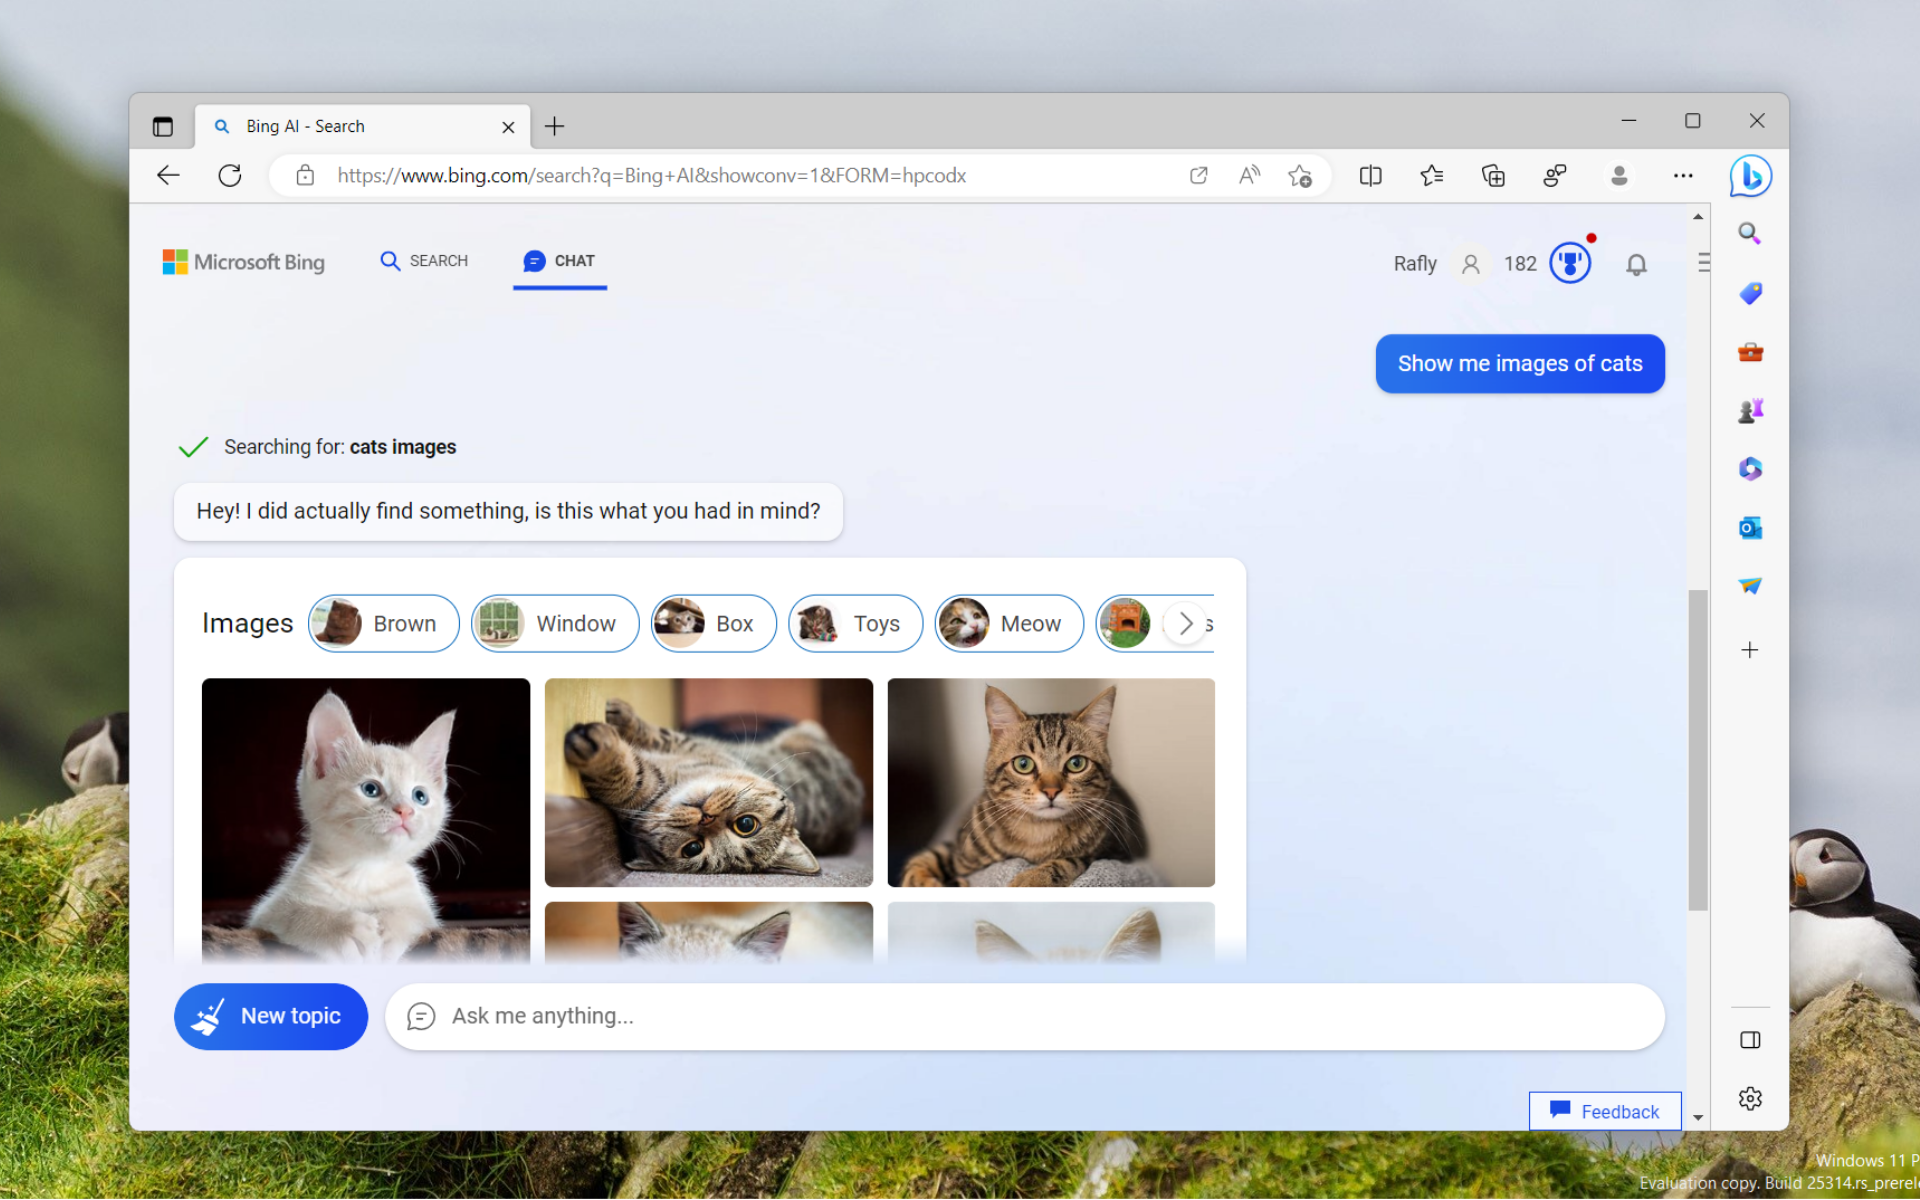Viewport: 1920px width, 1200px height.
Task: Open browser essentials icon
Action: click(1555, 176)
